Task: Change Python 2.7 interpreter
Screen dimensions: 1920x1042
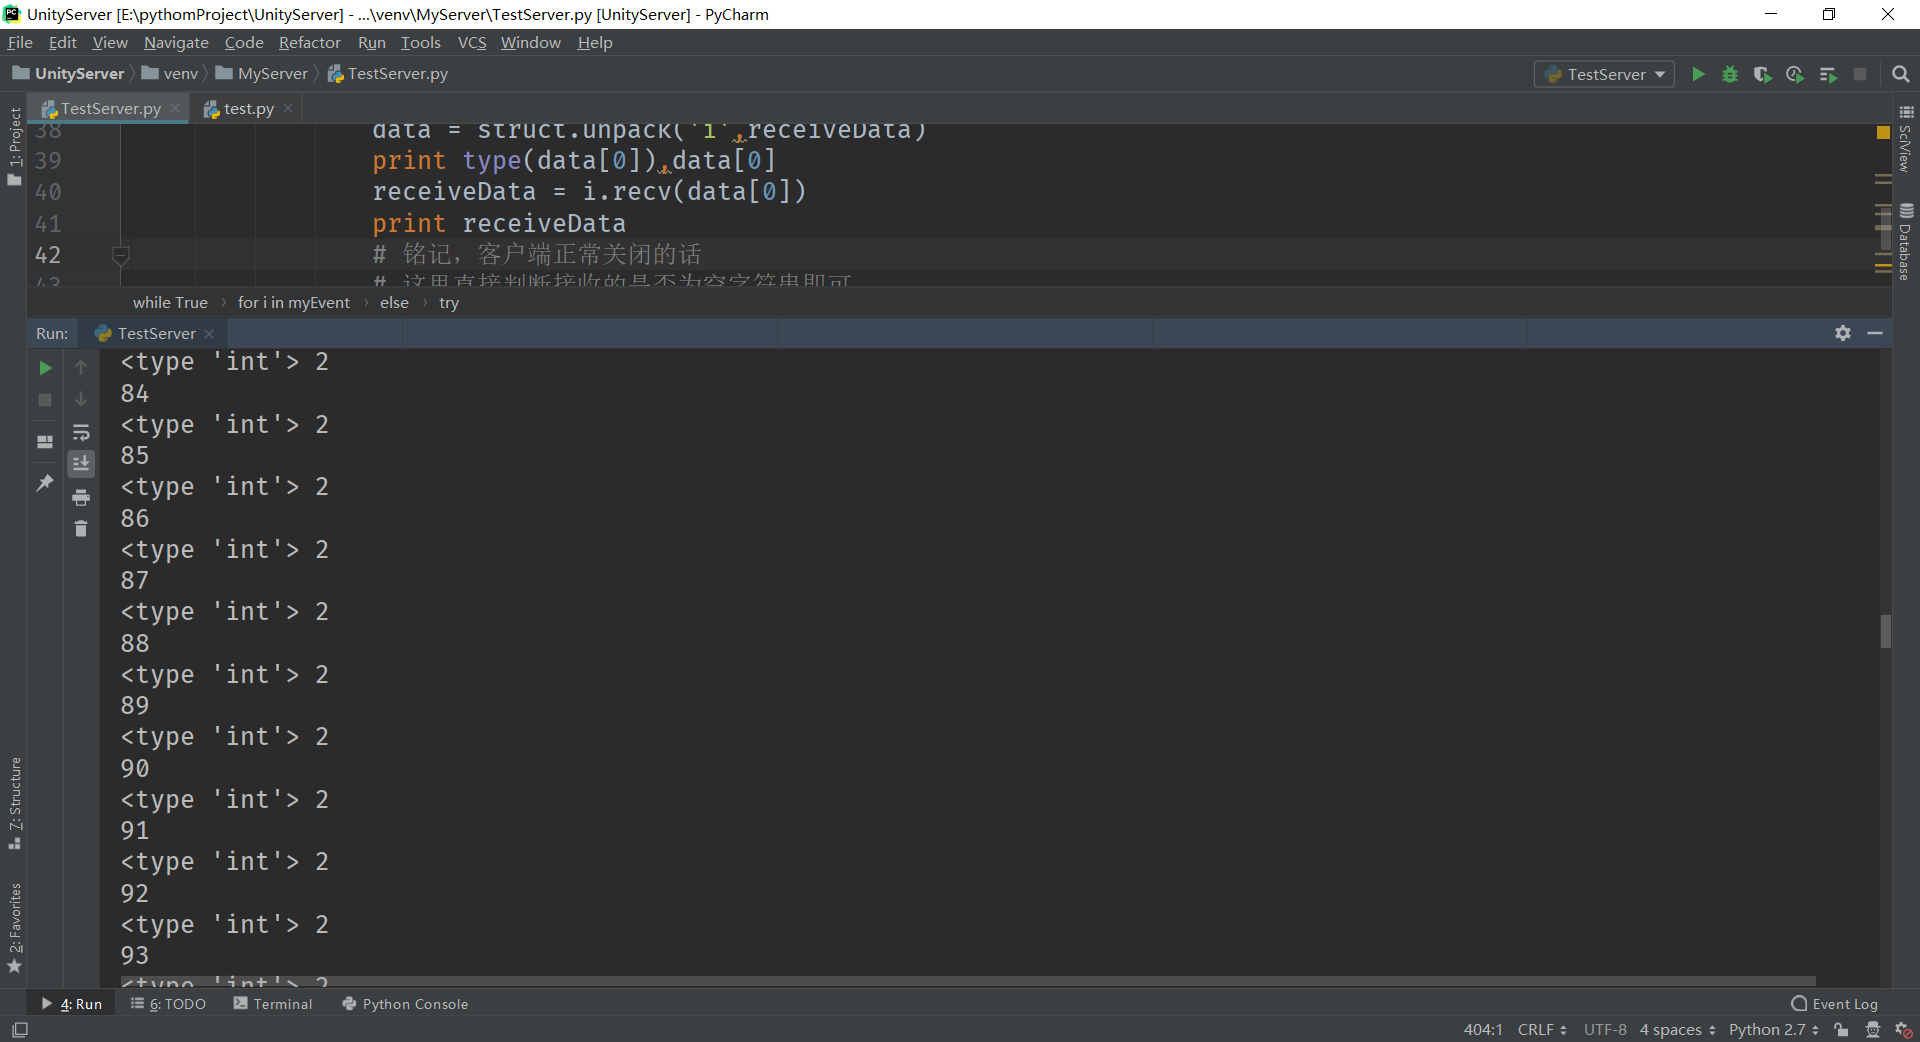Action: pyautogui.click(x=1773, y=1030)
